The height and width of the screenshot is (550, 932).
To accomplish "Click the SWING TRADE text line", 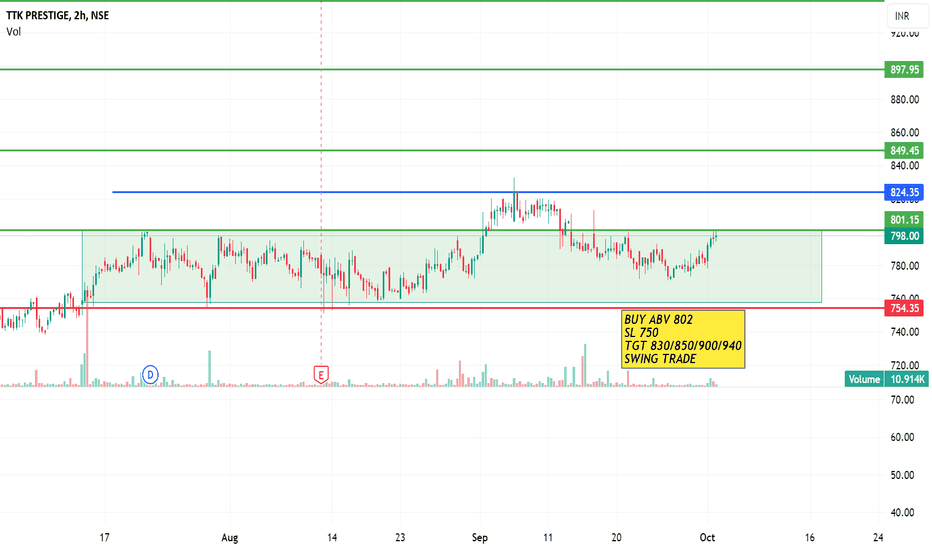I will [660, 359].
